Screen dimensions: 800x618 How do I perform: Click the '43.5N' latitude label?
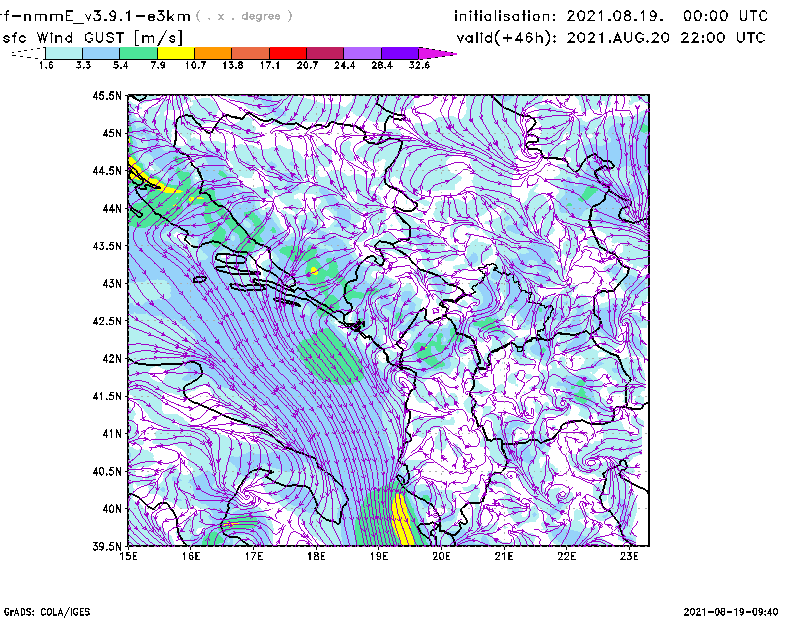107,245
